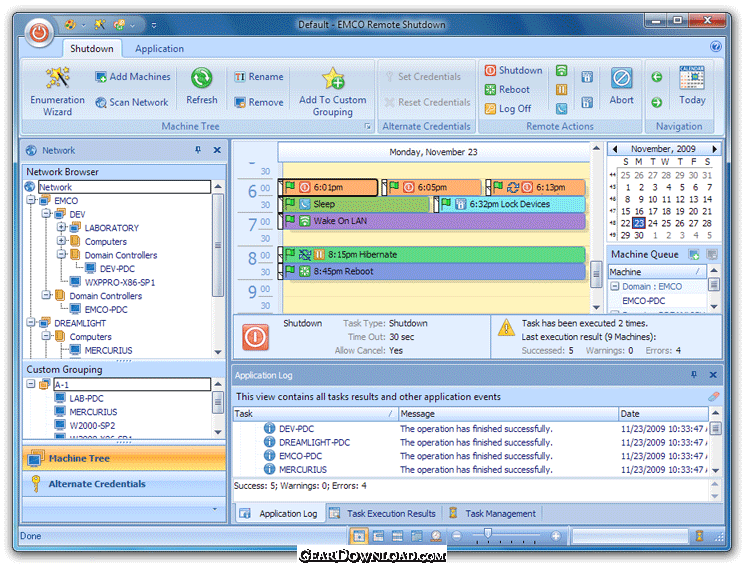
Task: Open Today calendar navigation icon
Action: [x=692, y=78]
